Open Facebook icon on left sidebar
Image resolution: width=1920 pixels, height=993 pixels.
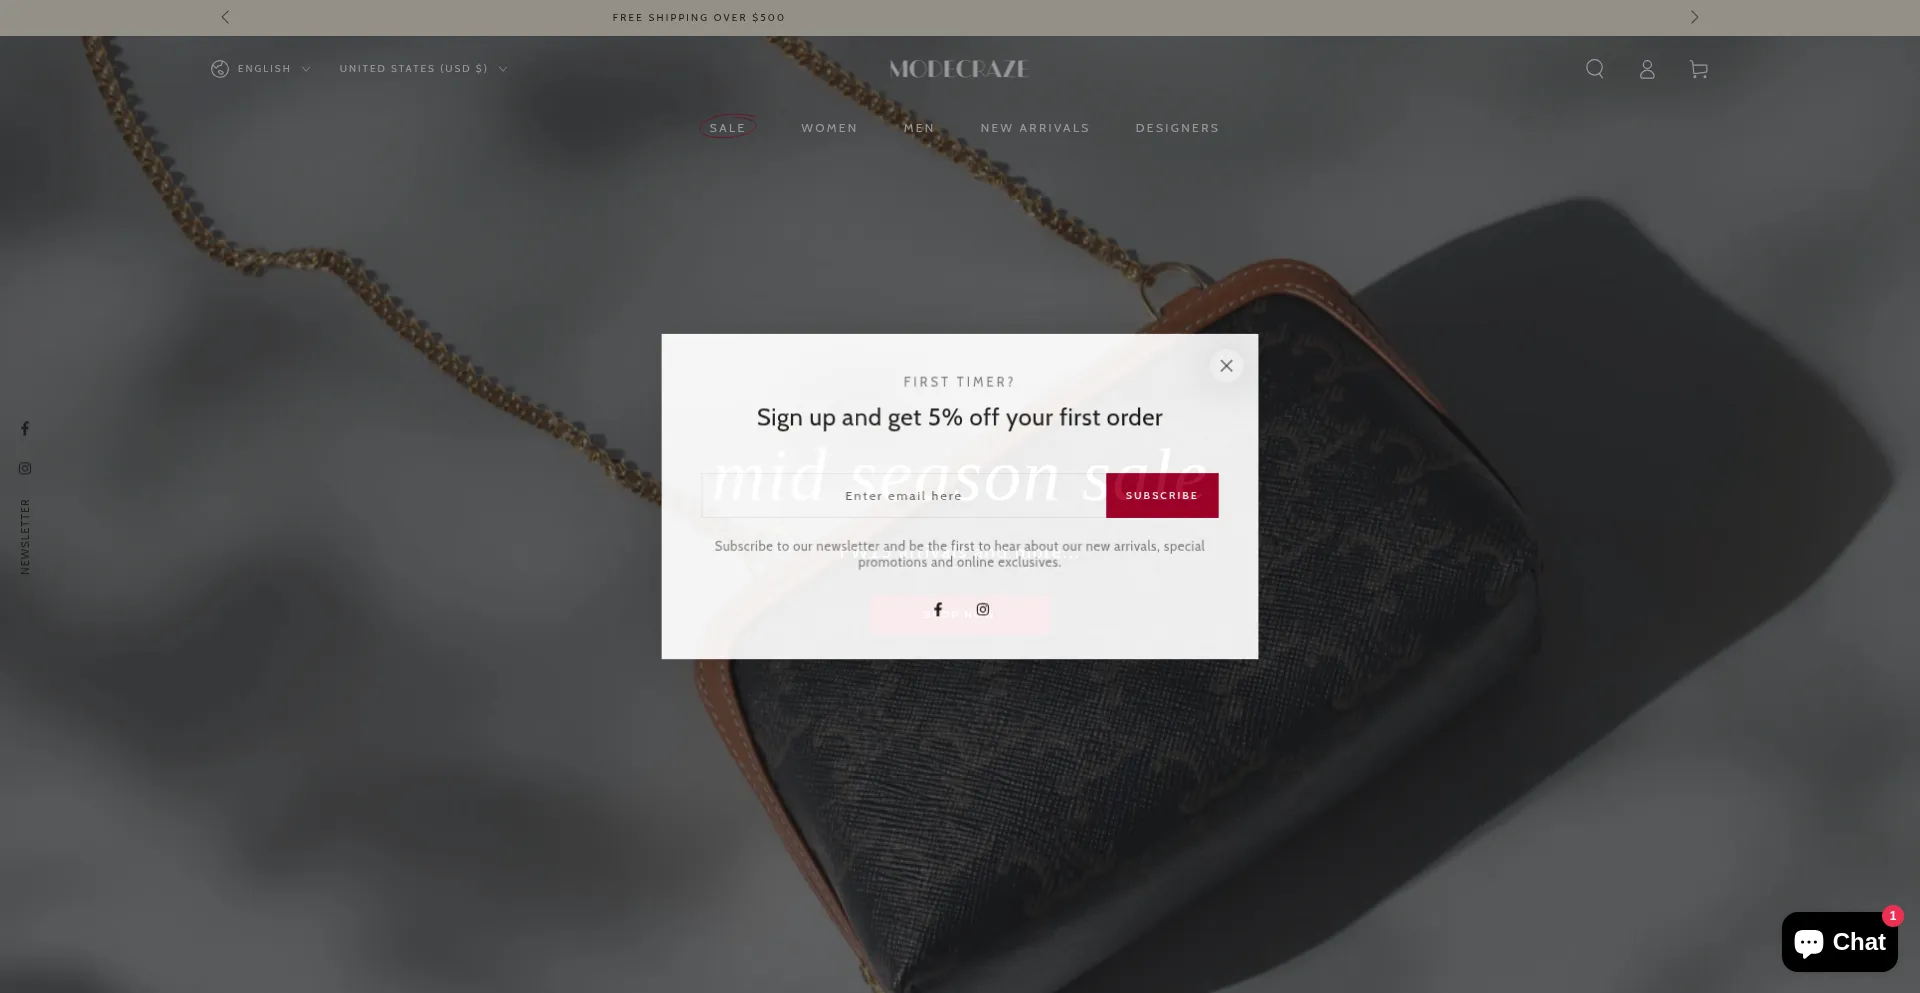pos(25,428)
